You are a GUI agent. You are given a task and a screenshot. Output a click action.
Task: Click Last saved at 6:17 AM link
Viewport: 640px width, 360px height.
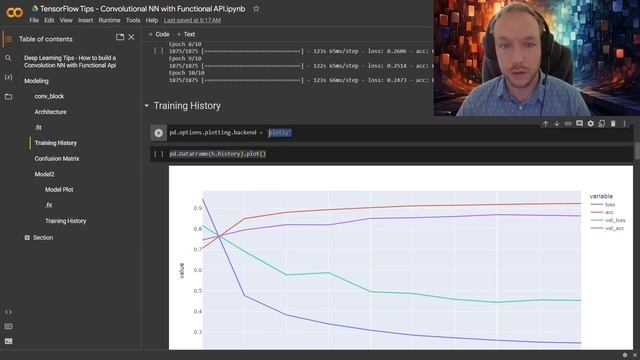(192, 20)
